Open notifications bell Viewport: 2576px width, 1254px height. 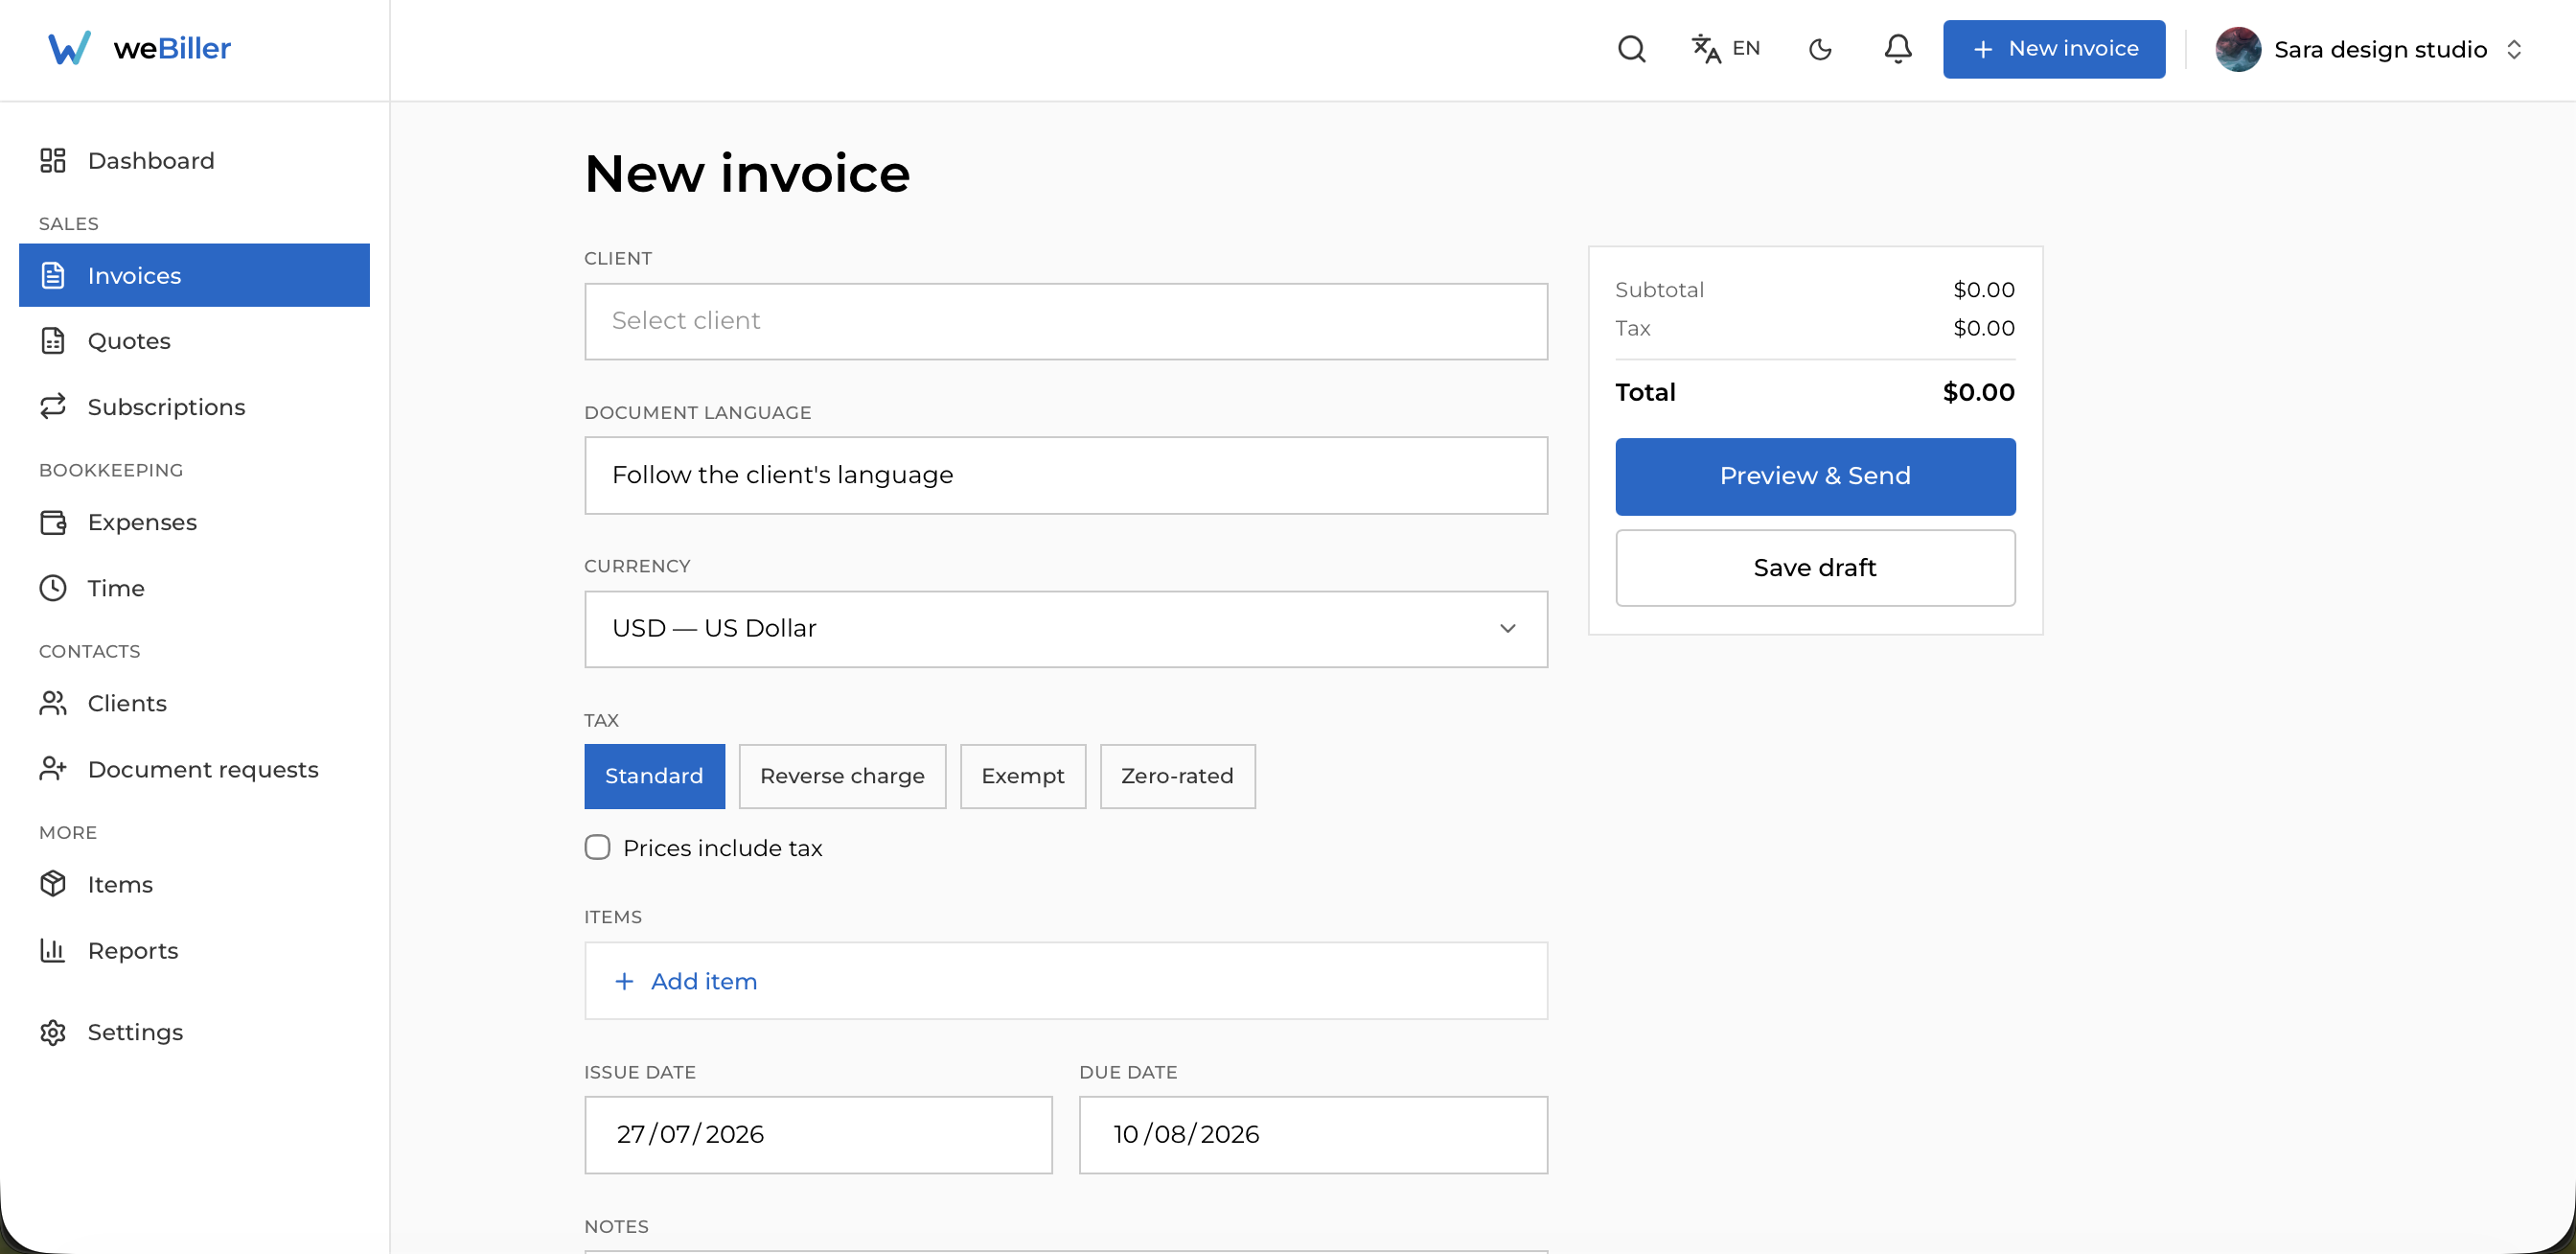tap(1897, 49)
